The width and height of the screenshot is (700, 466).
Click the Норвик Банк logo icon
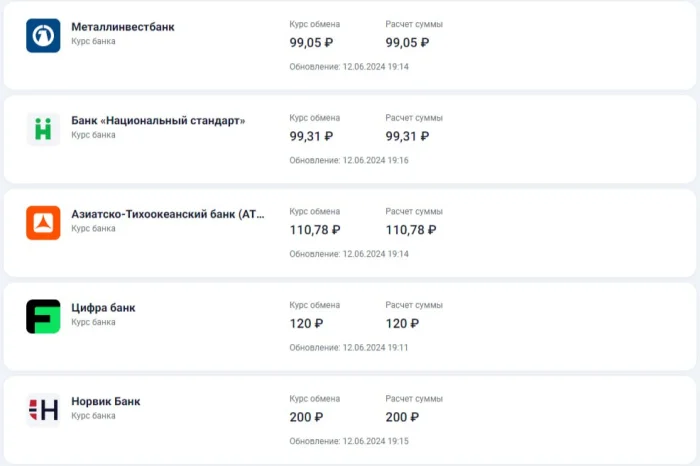click(x=43, y=409)
